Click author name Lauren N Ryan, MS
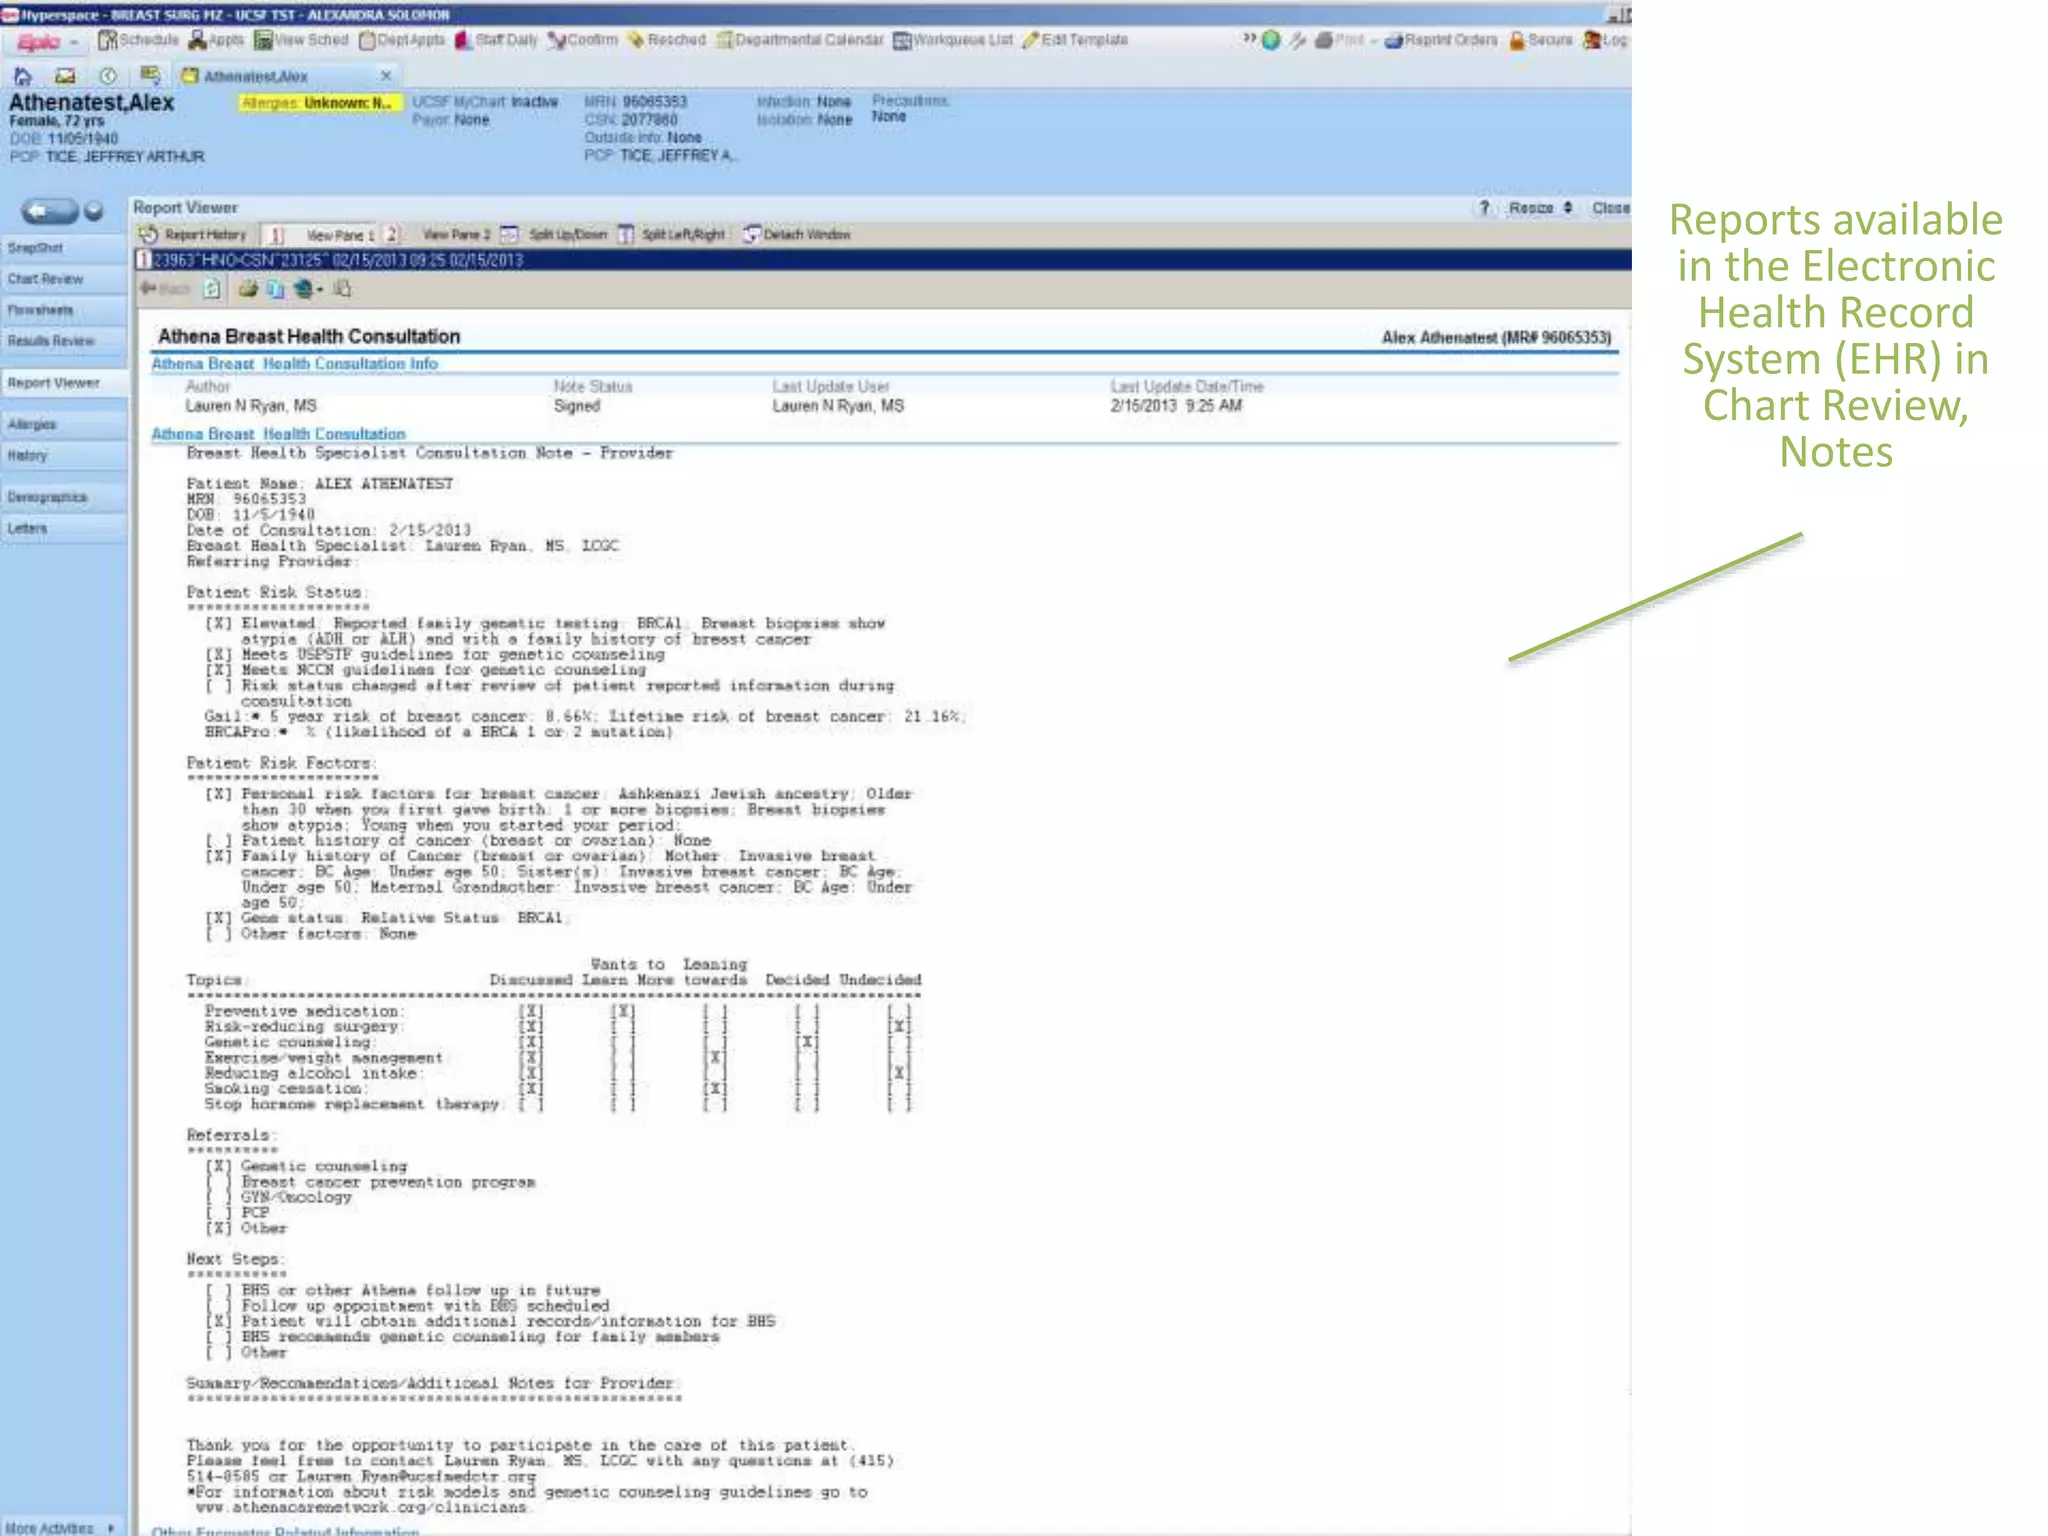Screen dimensions: 2048x1536 [x=251, y=406]
